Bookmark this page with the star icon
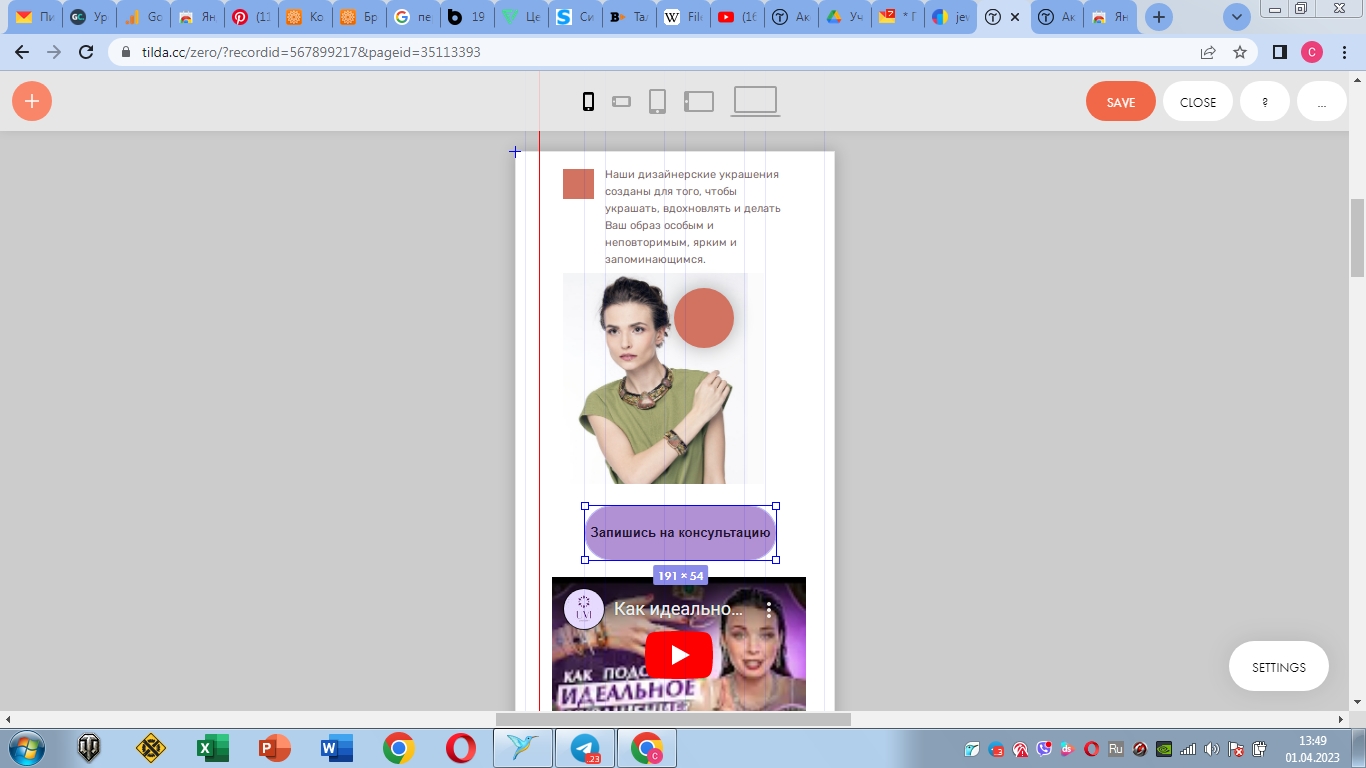Screen dimensions: 1366x768 coord(1240,52)
